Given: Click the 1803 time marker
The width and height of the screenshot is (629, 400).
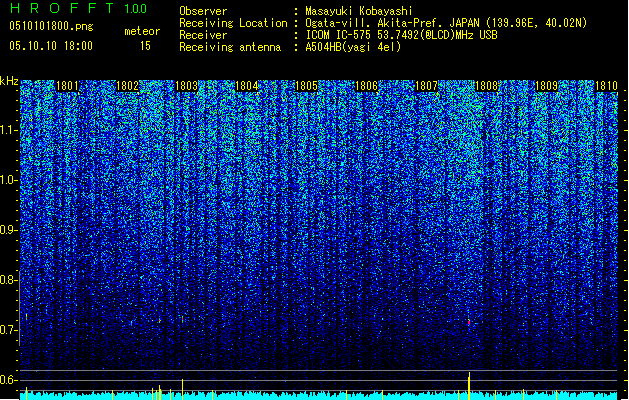Looking at the screenshot, I should coord(187,86).
